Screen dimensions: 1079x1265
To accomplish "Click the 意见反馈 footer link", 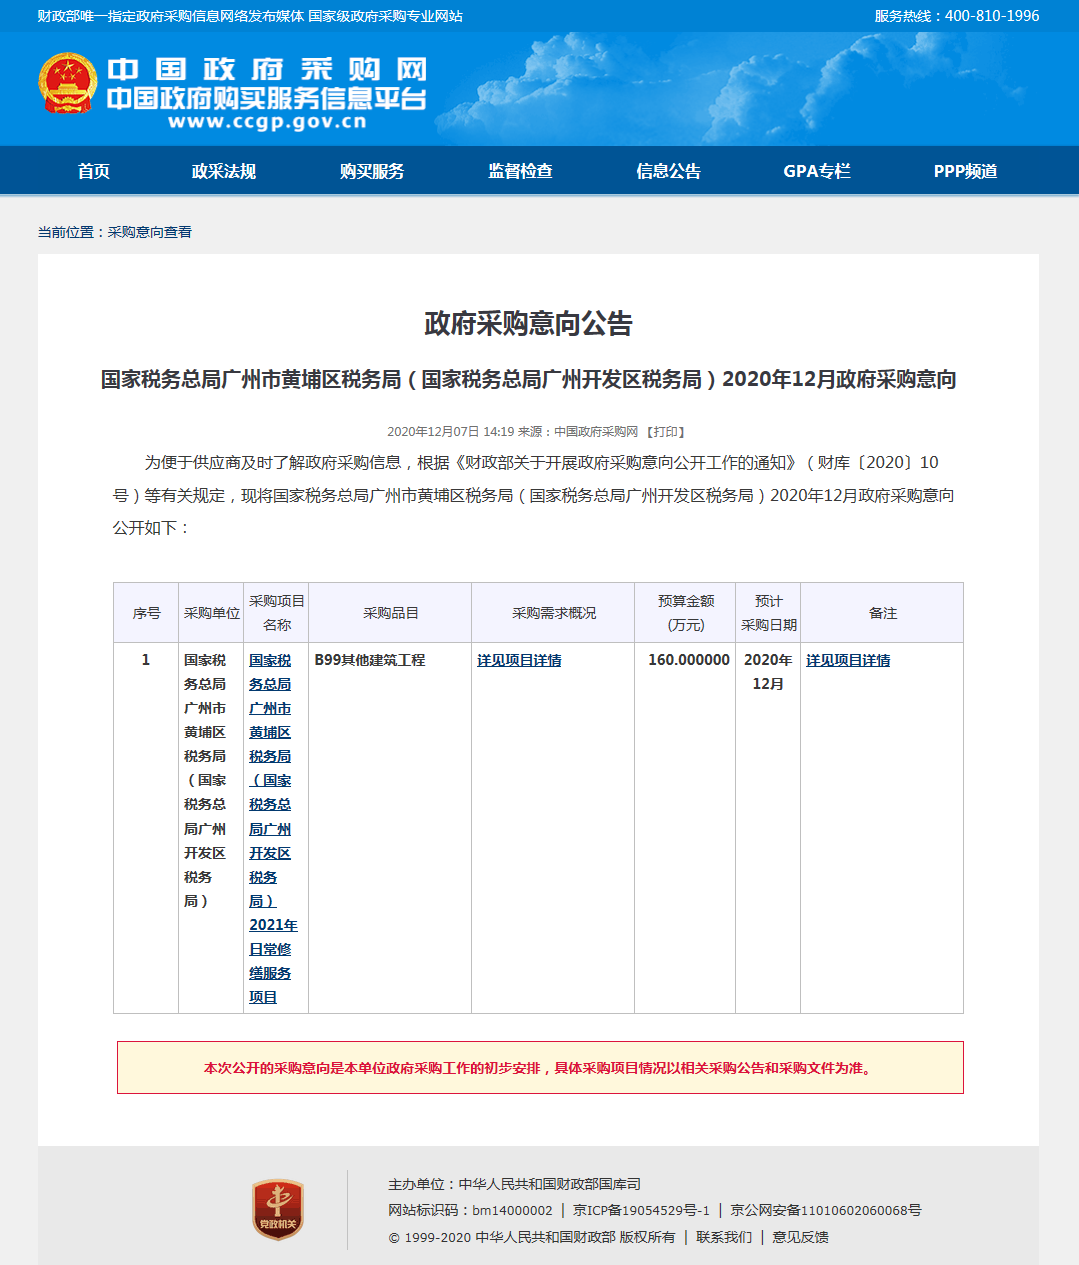I will (x=800, y=1237).
